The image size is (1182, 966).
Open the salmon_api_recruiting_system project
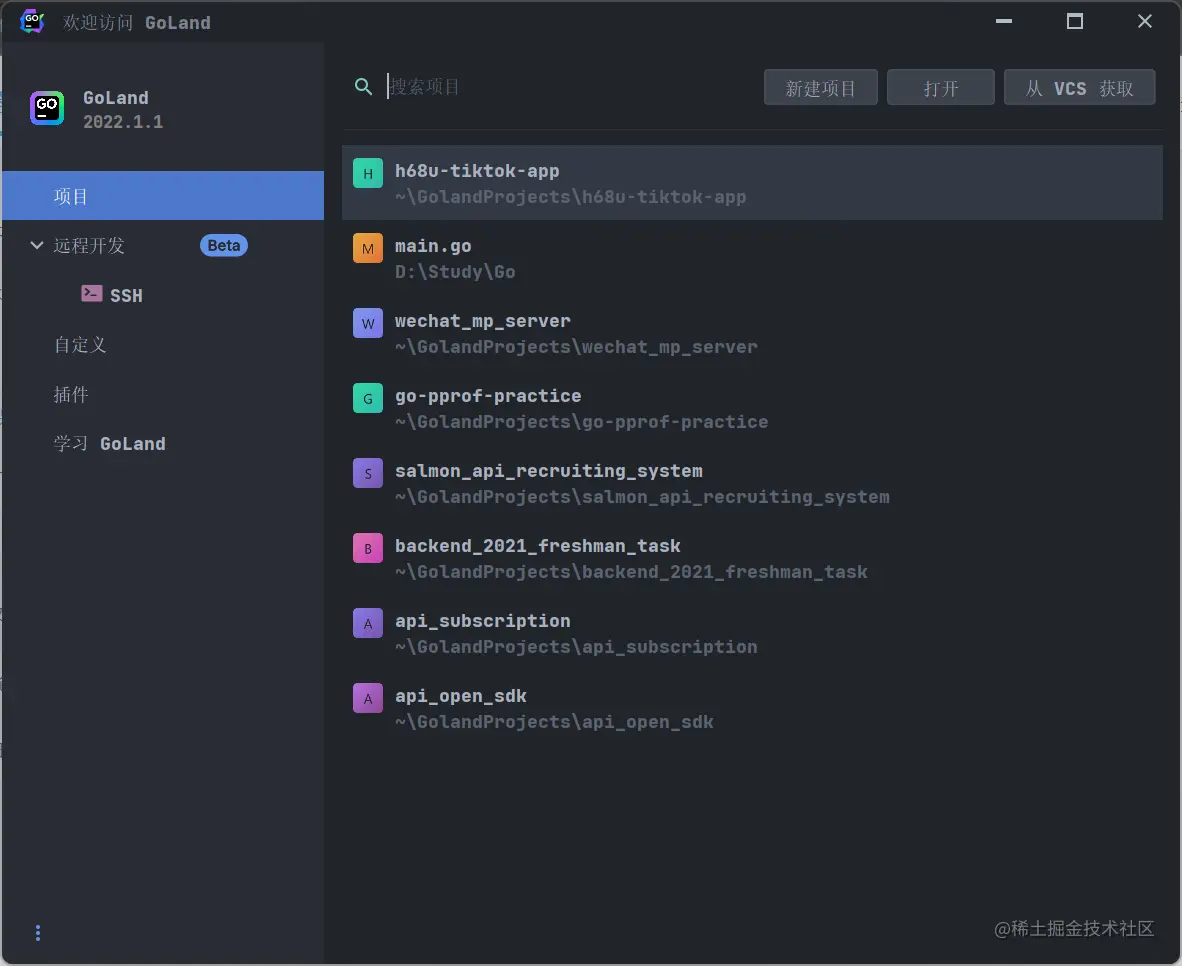click(752, 483)
